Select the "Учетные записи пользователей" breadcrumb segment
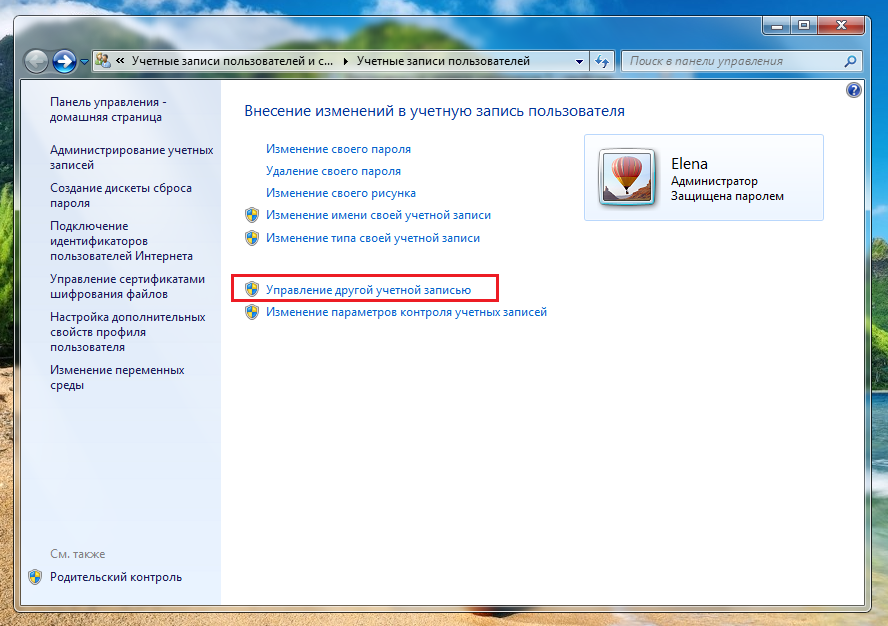 443,61
